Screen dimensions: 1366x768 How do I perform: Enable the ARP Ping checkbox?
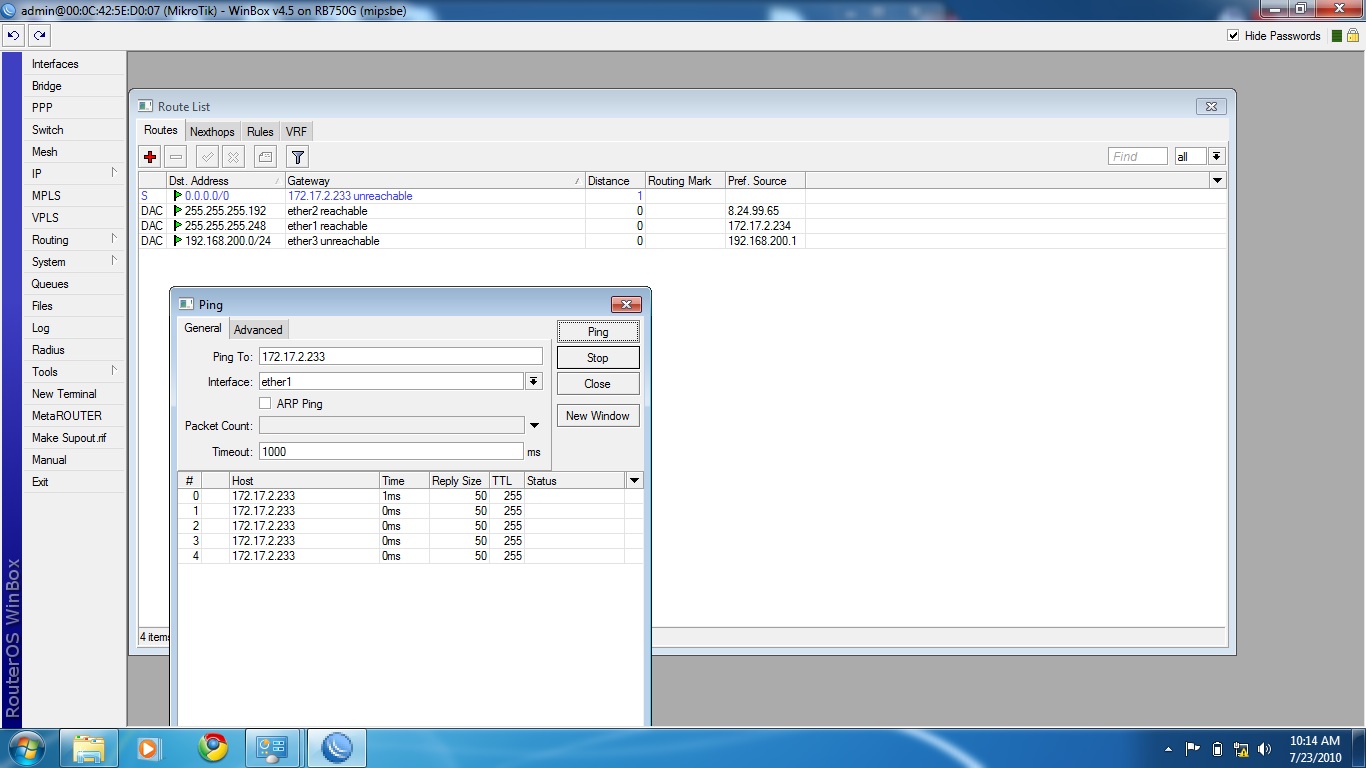[x=265, y=403]
